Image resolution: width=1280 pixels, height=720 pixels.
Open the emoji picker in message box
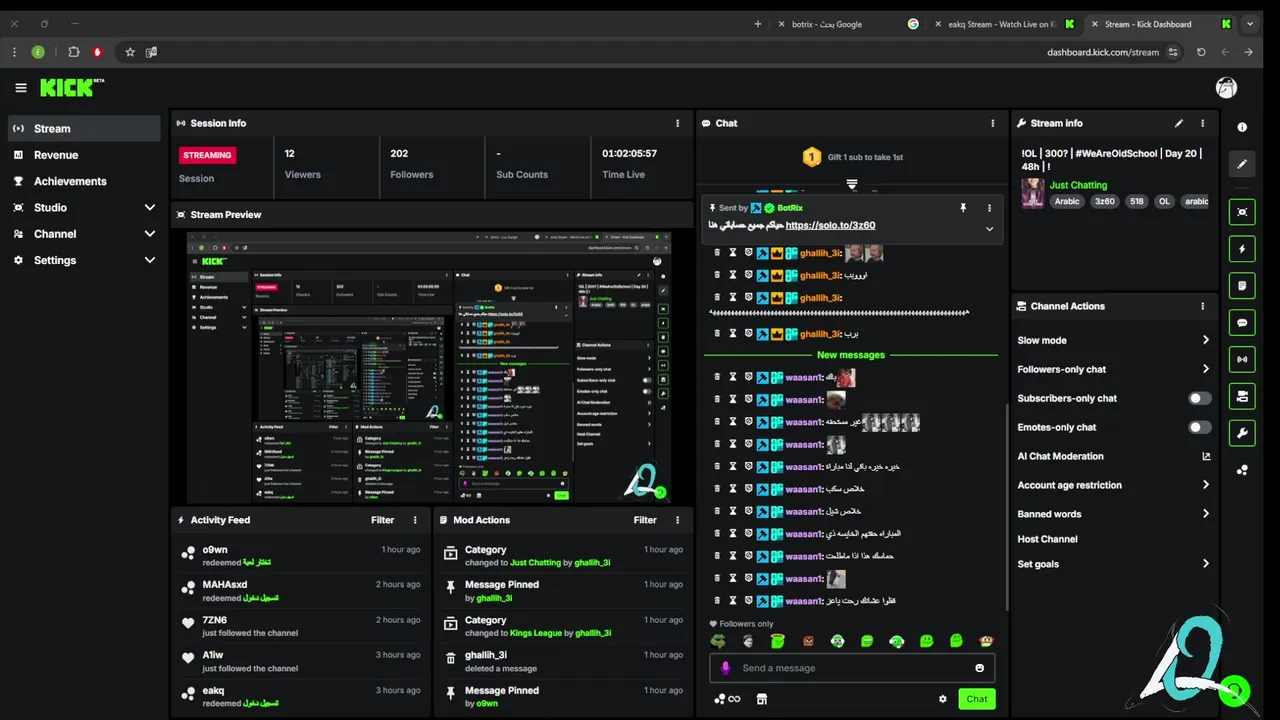click(979, 668)
